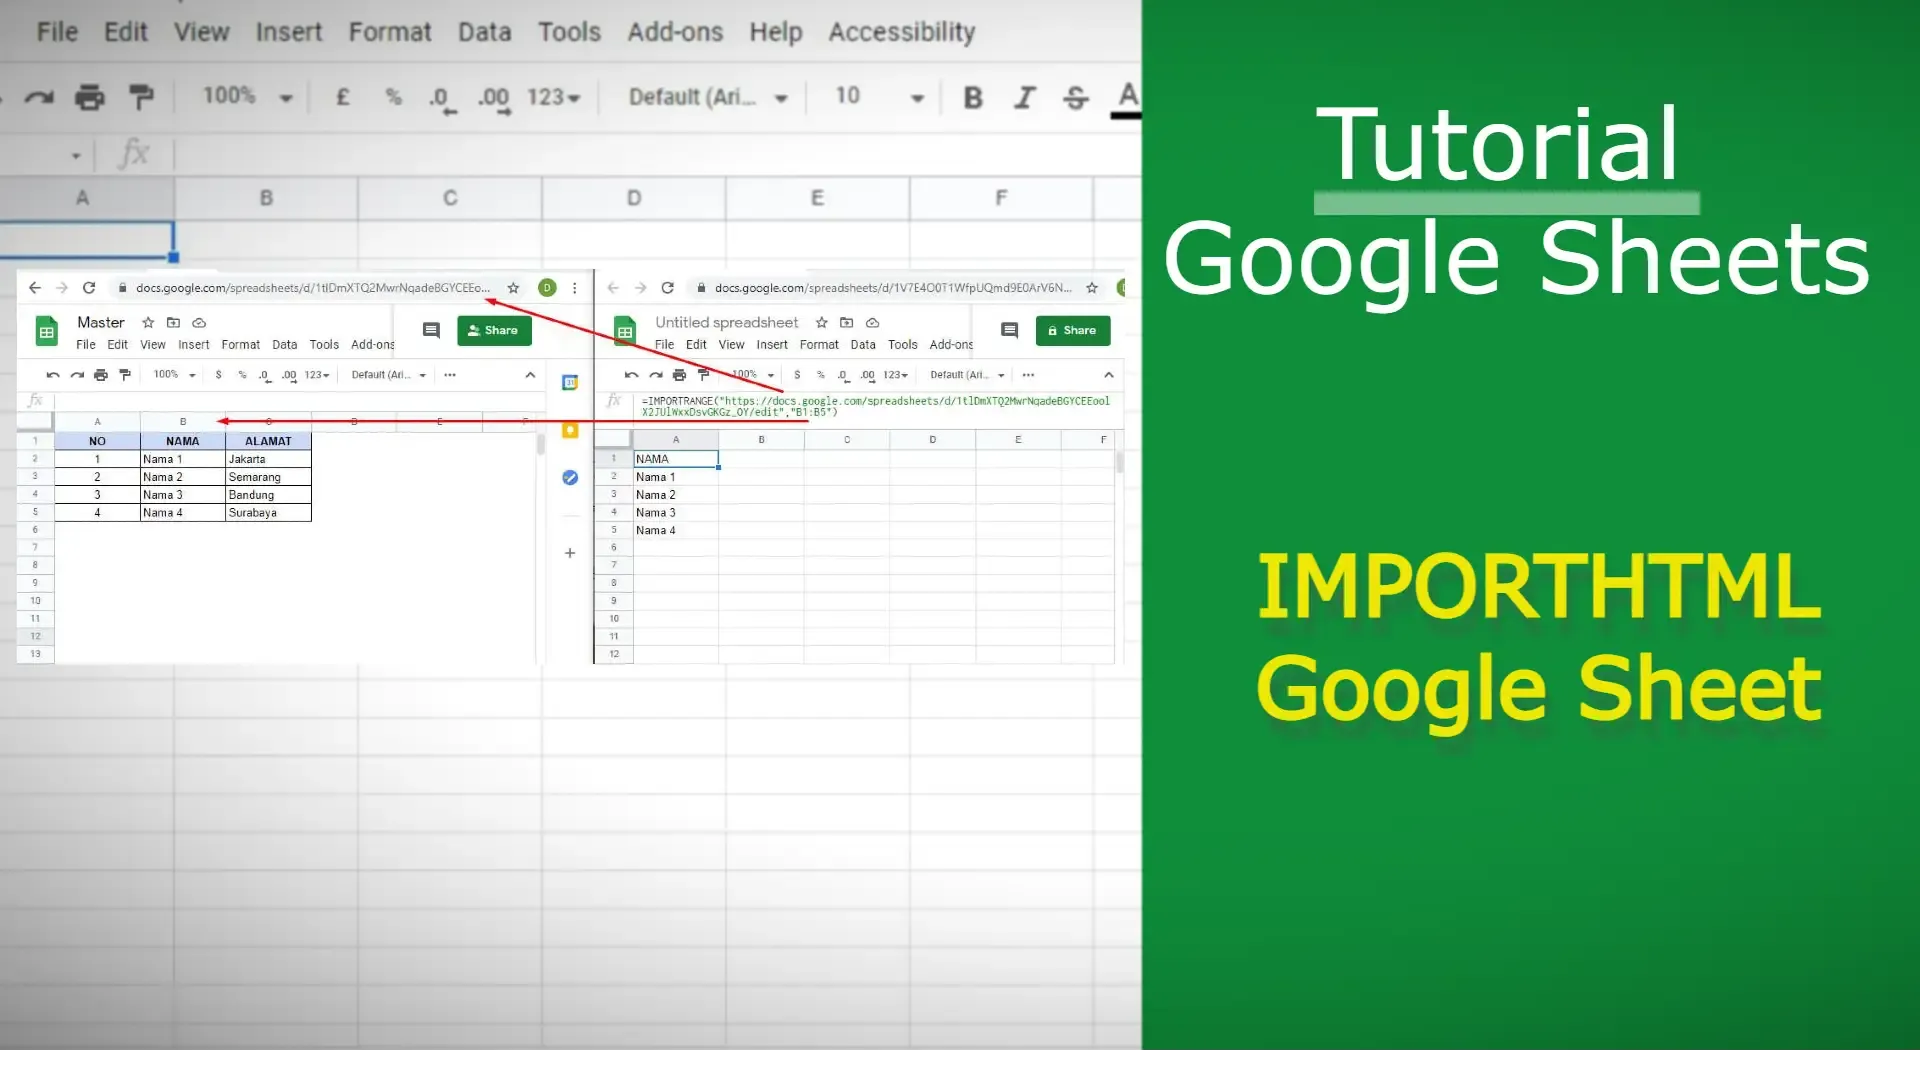Image resolution: width=1920 pixels, height=1080 pixels.
Task: Click print icon in Untitled spreadsheet toolbar
Action: [x=680, y=375]
